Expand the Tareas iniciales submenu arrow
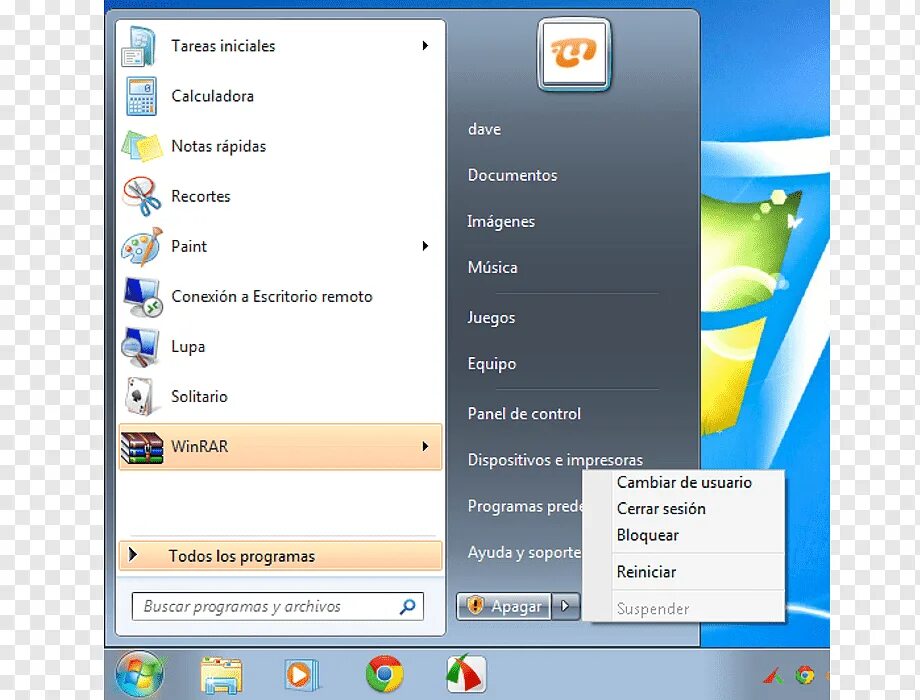 (425, 46)
